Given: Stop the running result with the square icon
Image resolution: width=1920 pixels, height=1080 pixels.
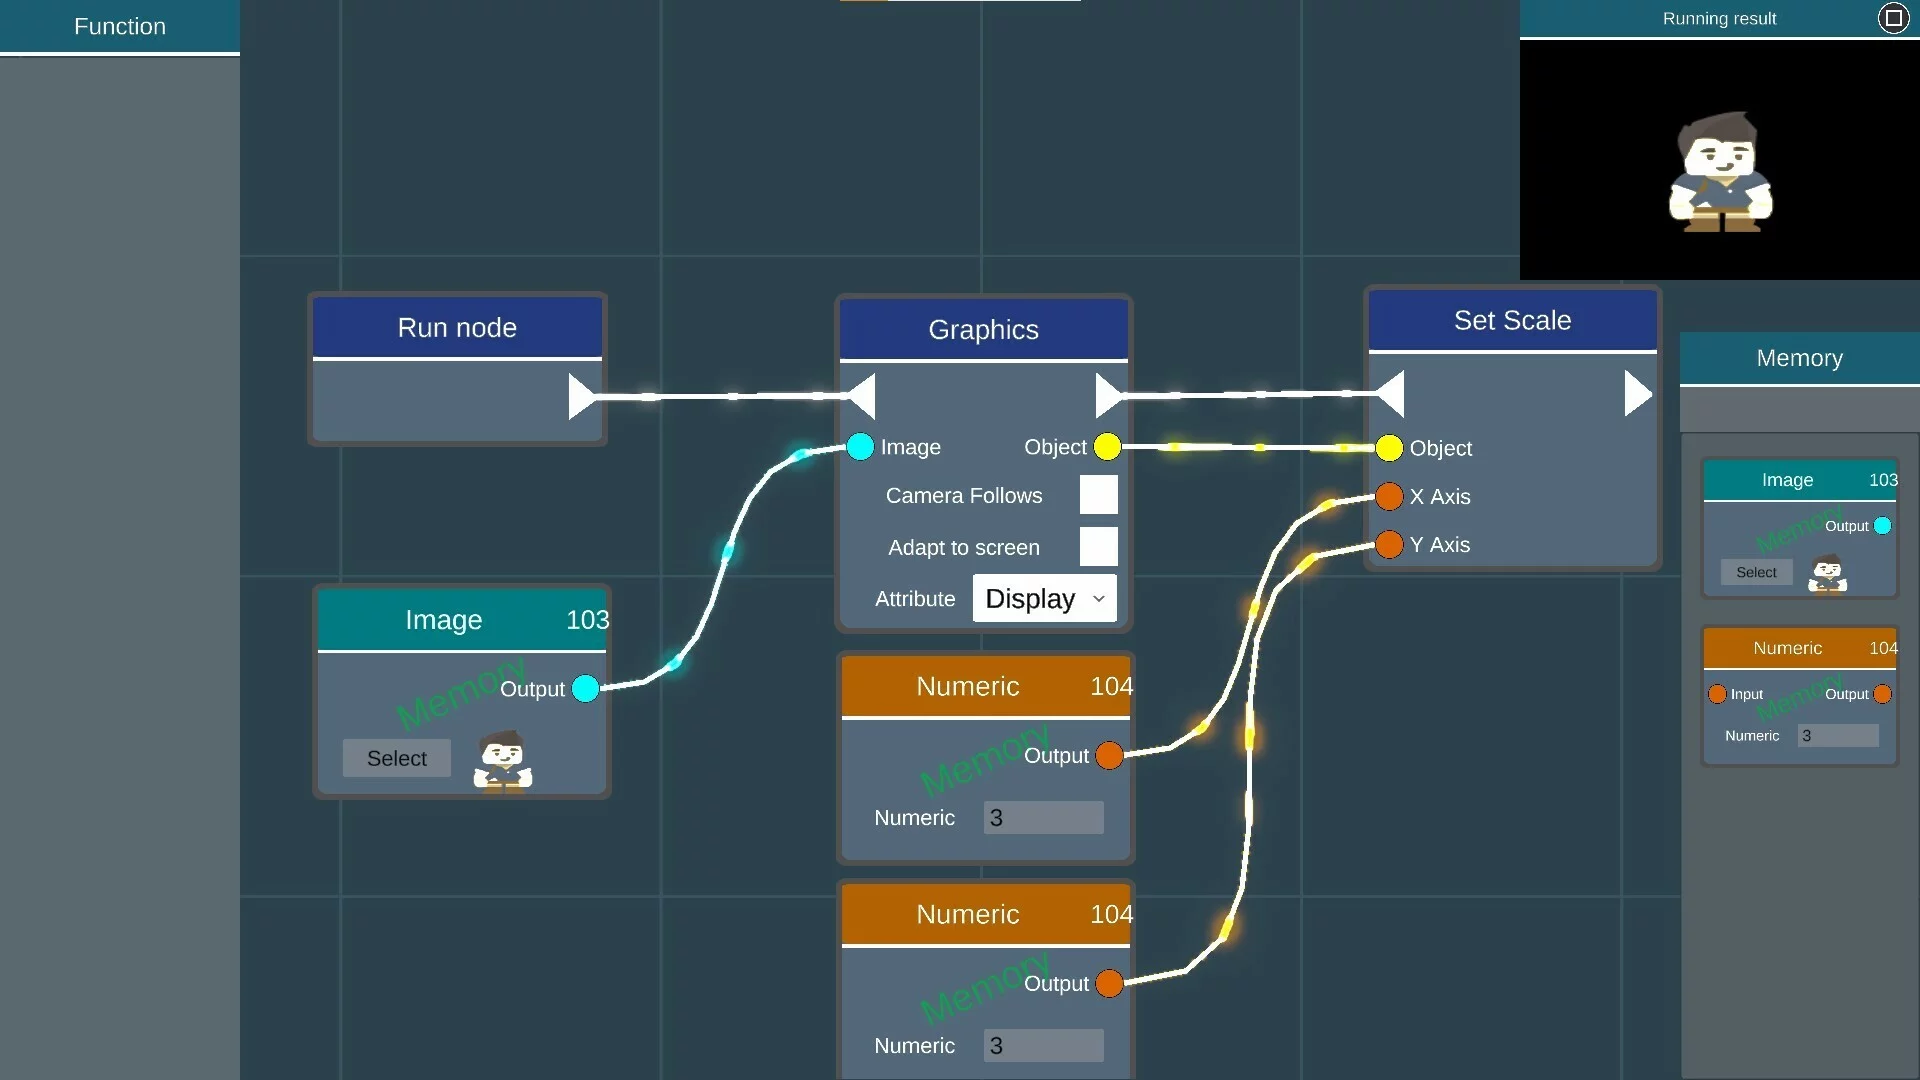Looking at the screenshot, I should [x=1893, y=18].
